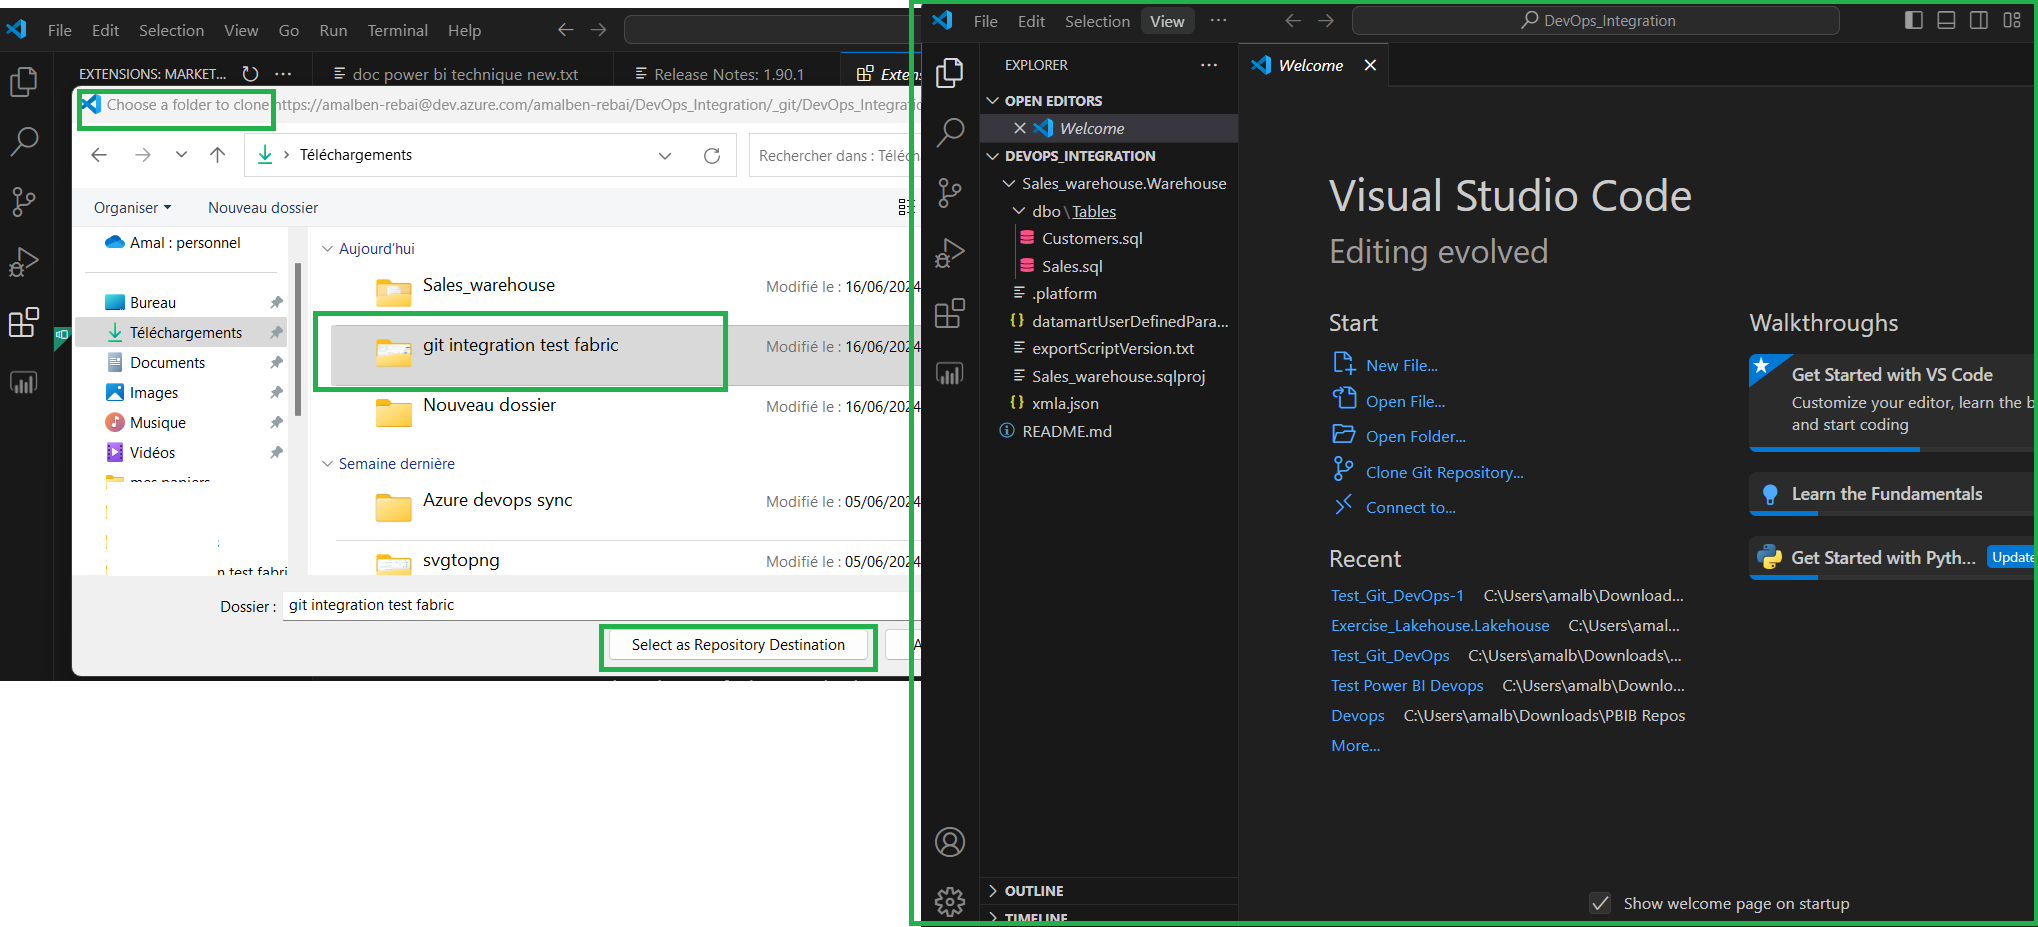Refresh the Téléchargements folder listing
Image resolution: width=2038 pixels, height=927 pixels.
712,155
